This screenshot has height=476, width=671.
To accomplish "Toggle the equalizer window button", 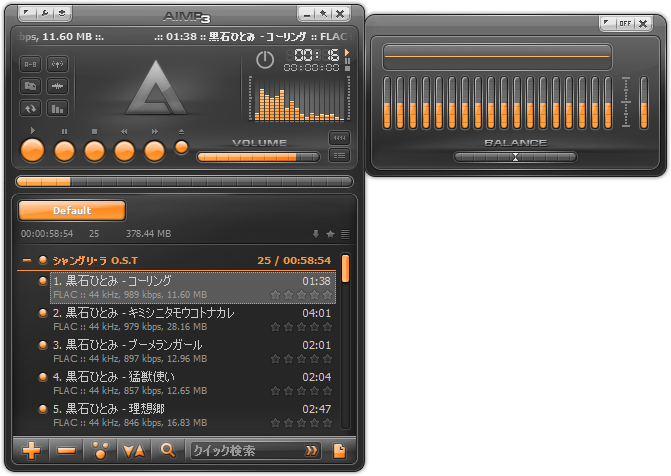I will point(339,138).
